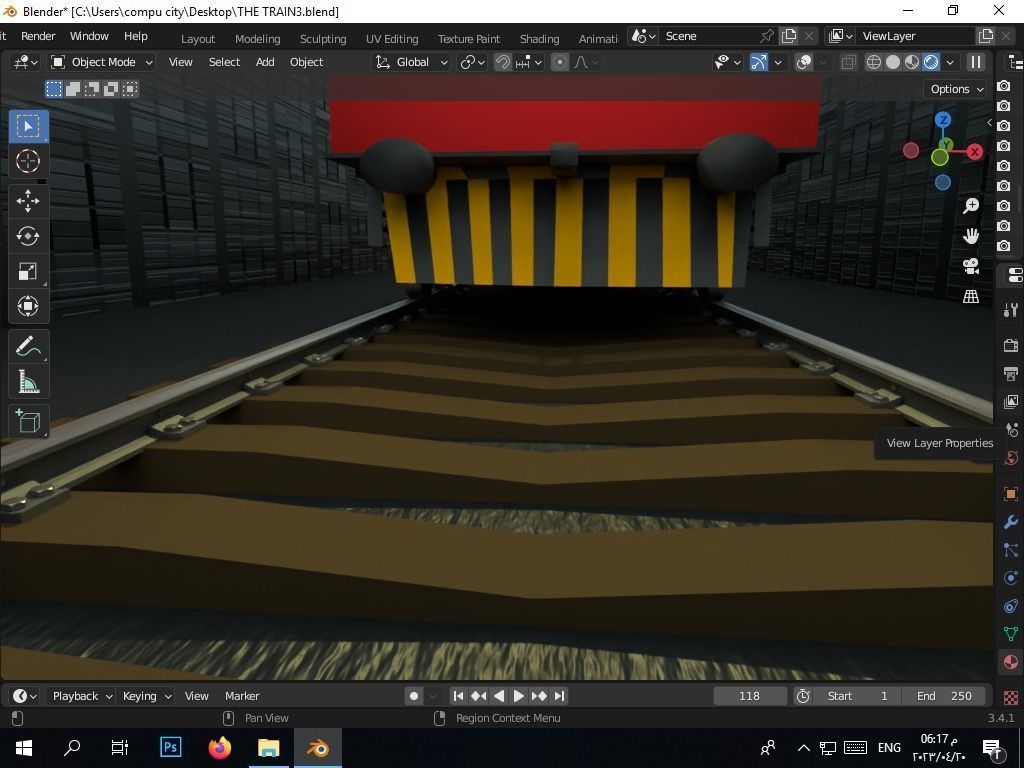Open the Object Mode dropdown
The image size is (1024, 768).
tap(103, 62)
